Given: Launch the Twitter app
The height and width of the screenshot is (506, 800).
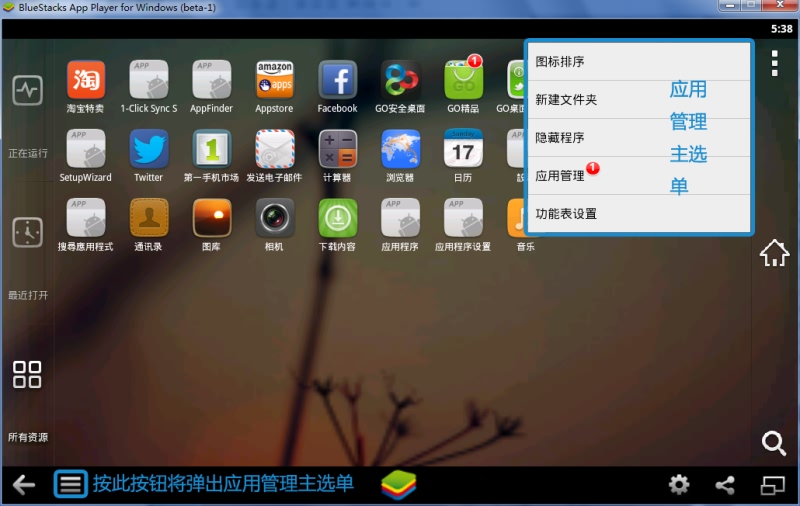Looking at the screenshot, I should coord(148,149).
